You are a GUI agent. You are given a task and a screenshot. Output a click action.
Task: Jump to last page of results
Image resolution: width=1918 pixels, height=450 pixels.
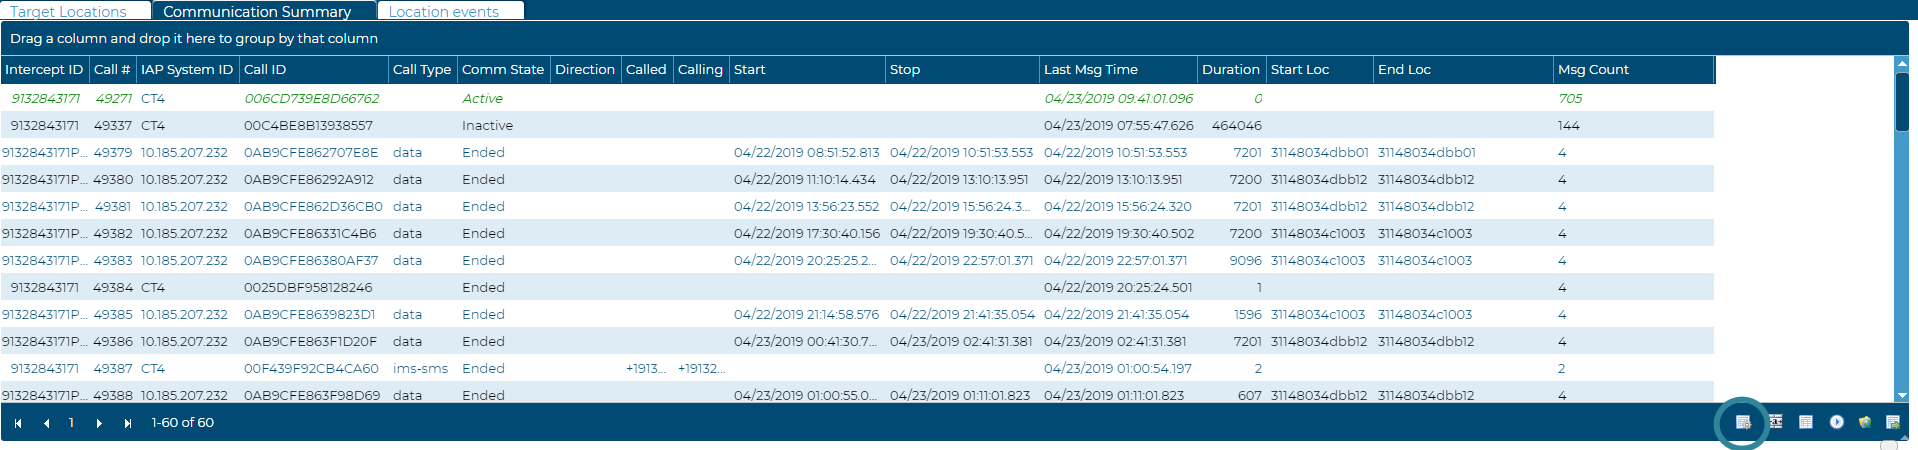point(127,423)
